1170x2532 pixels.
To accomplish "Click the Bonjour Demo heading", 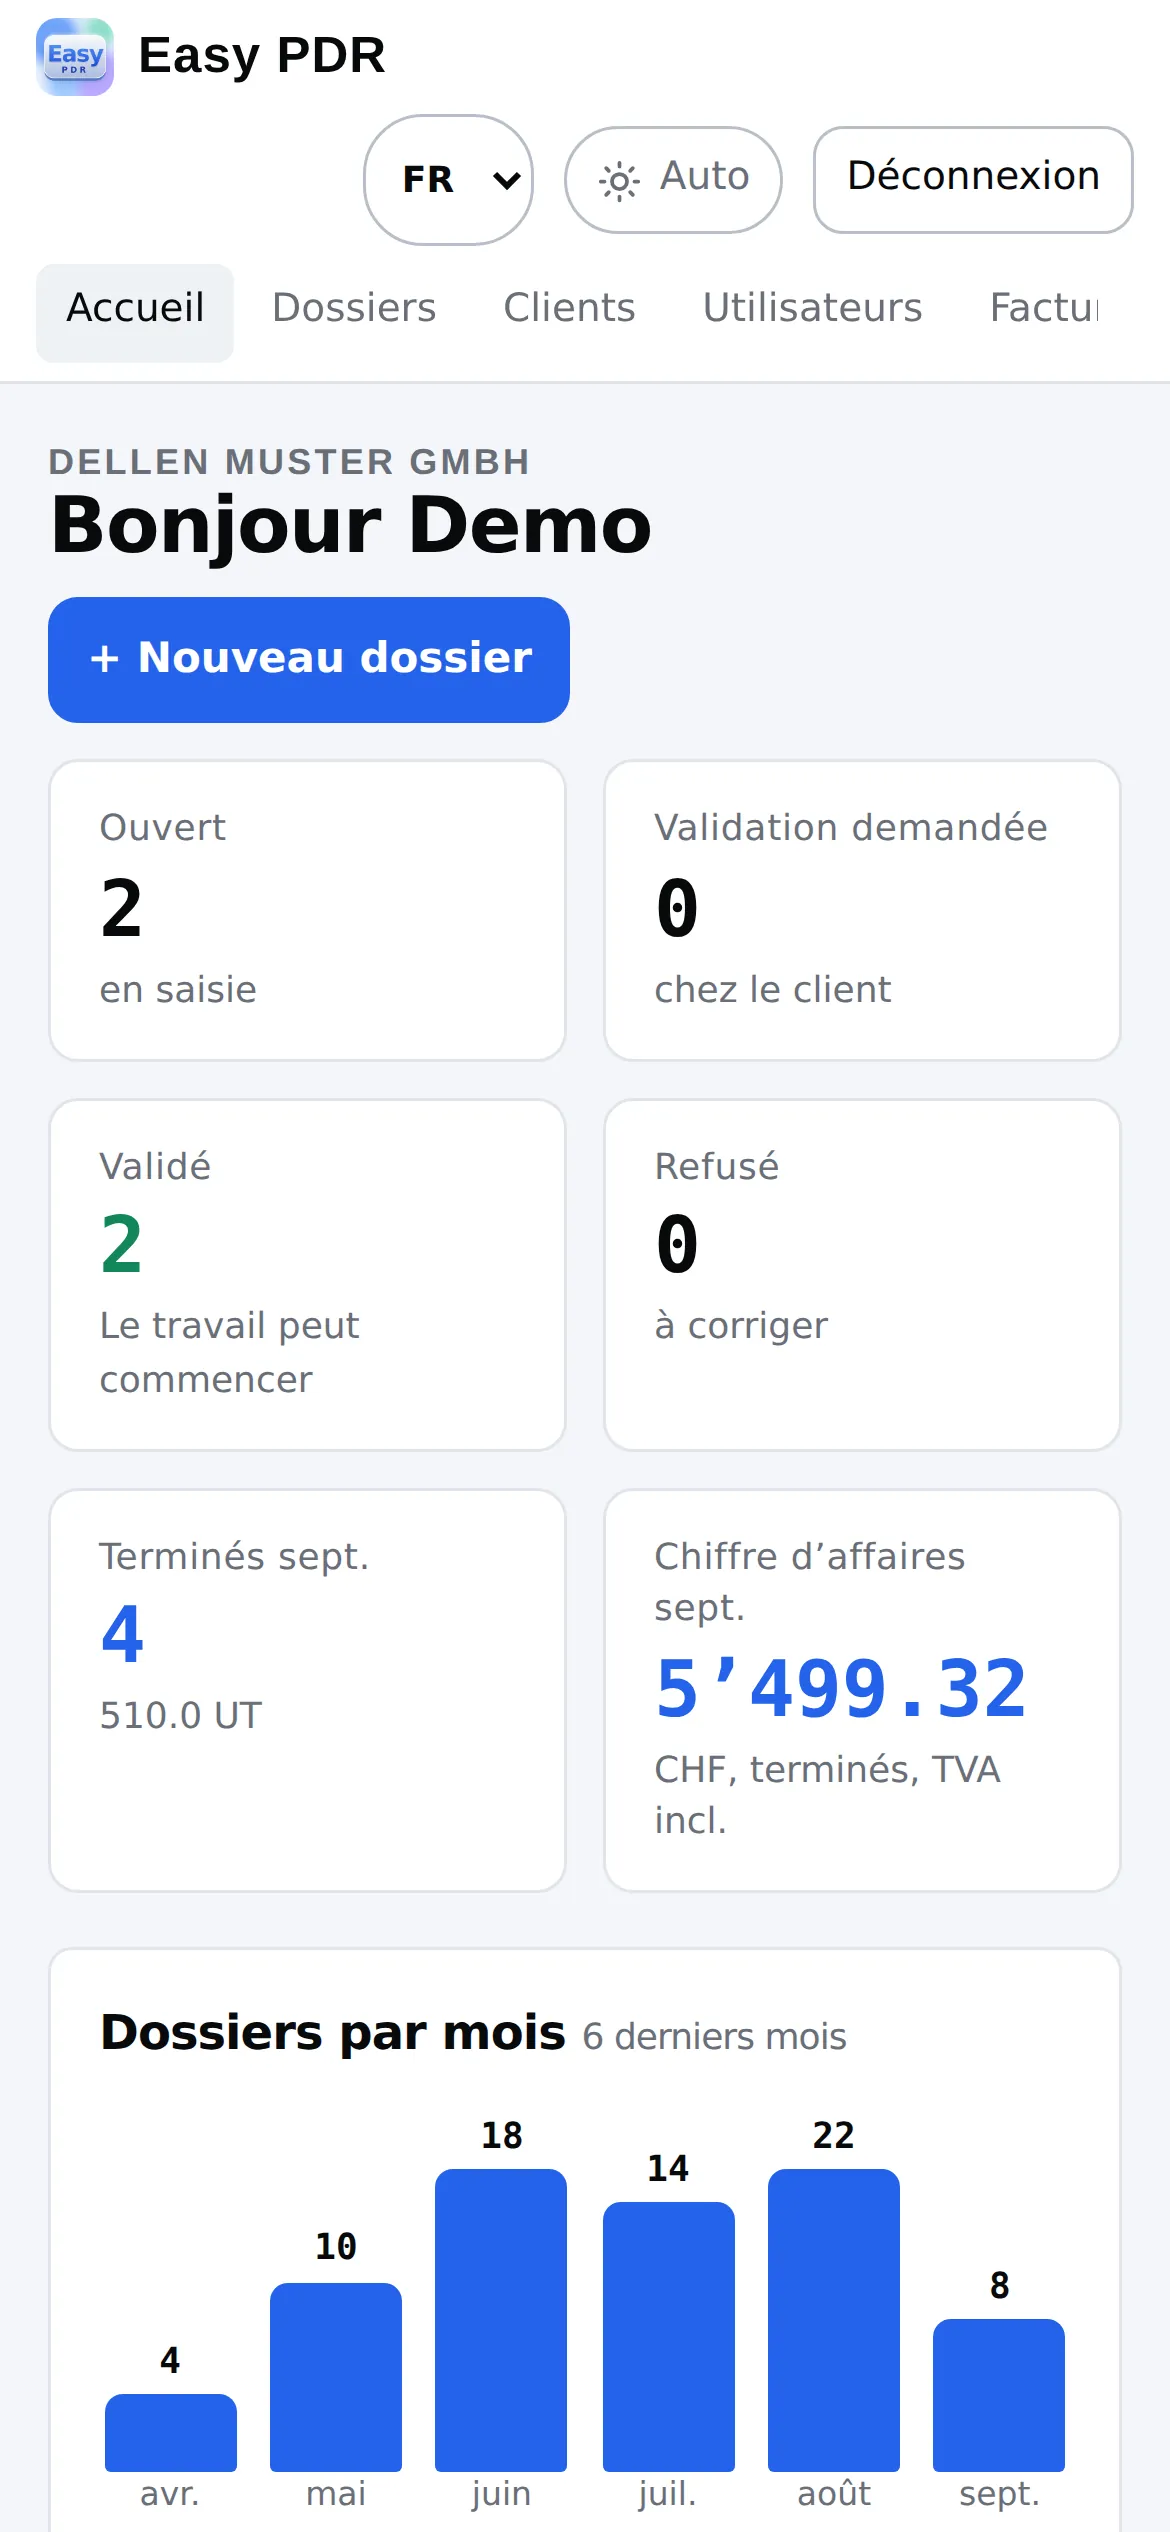I will click(351, 526).
